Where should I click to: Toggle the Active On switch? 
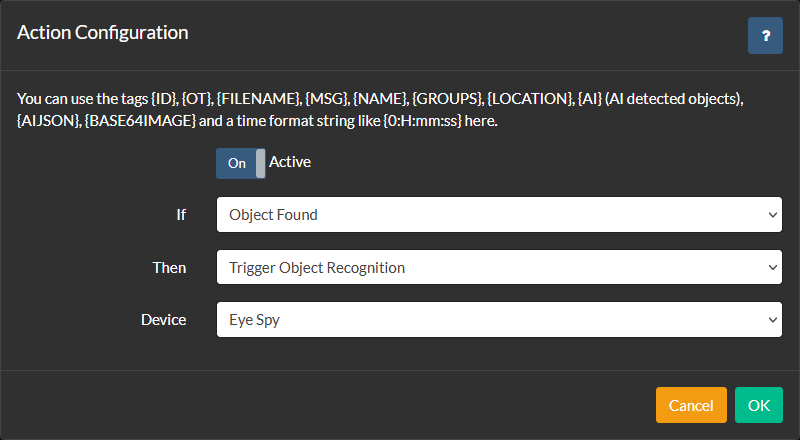[240, 163]
